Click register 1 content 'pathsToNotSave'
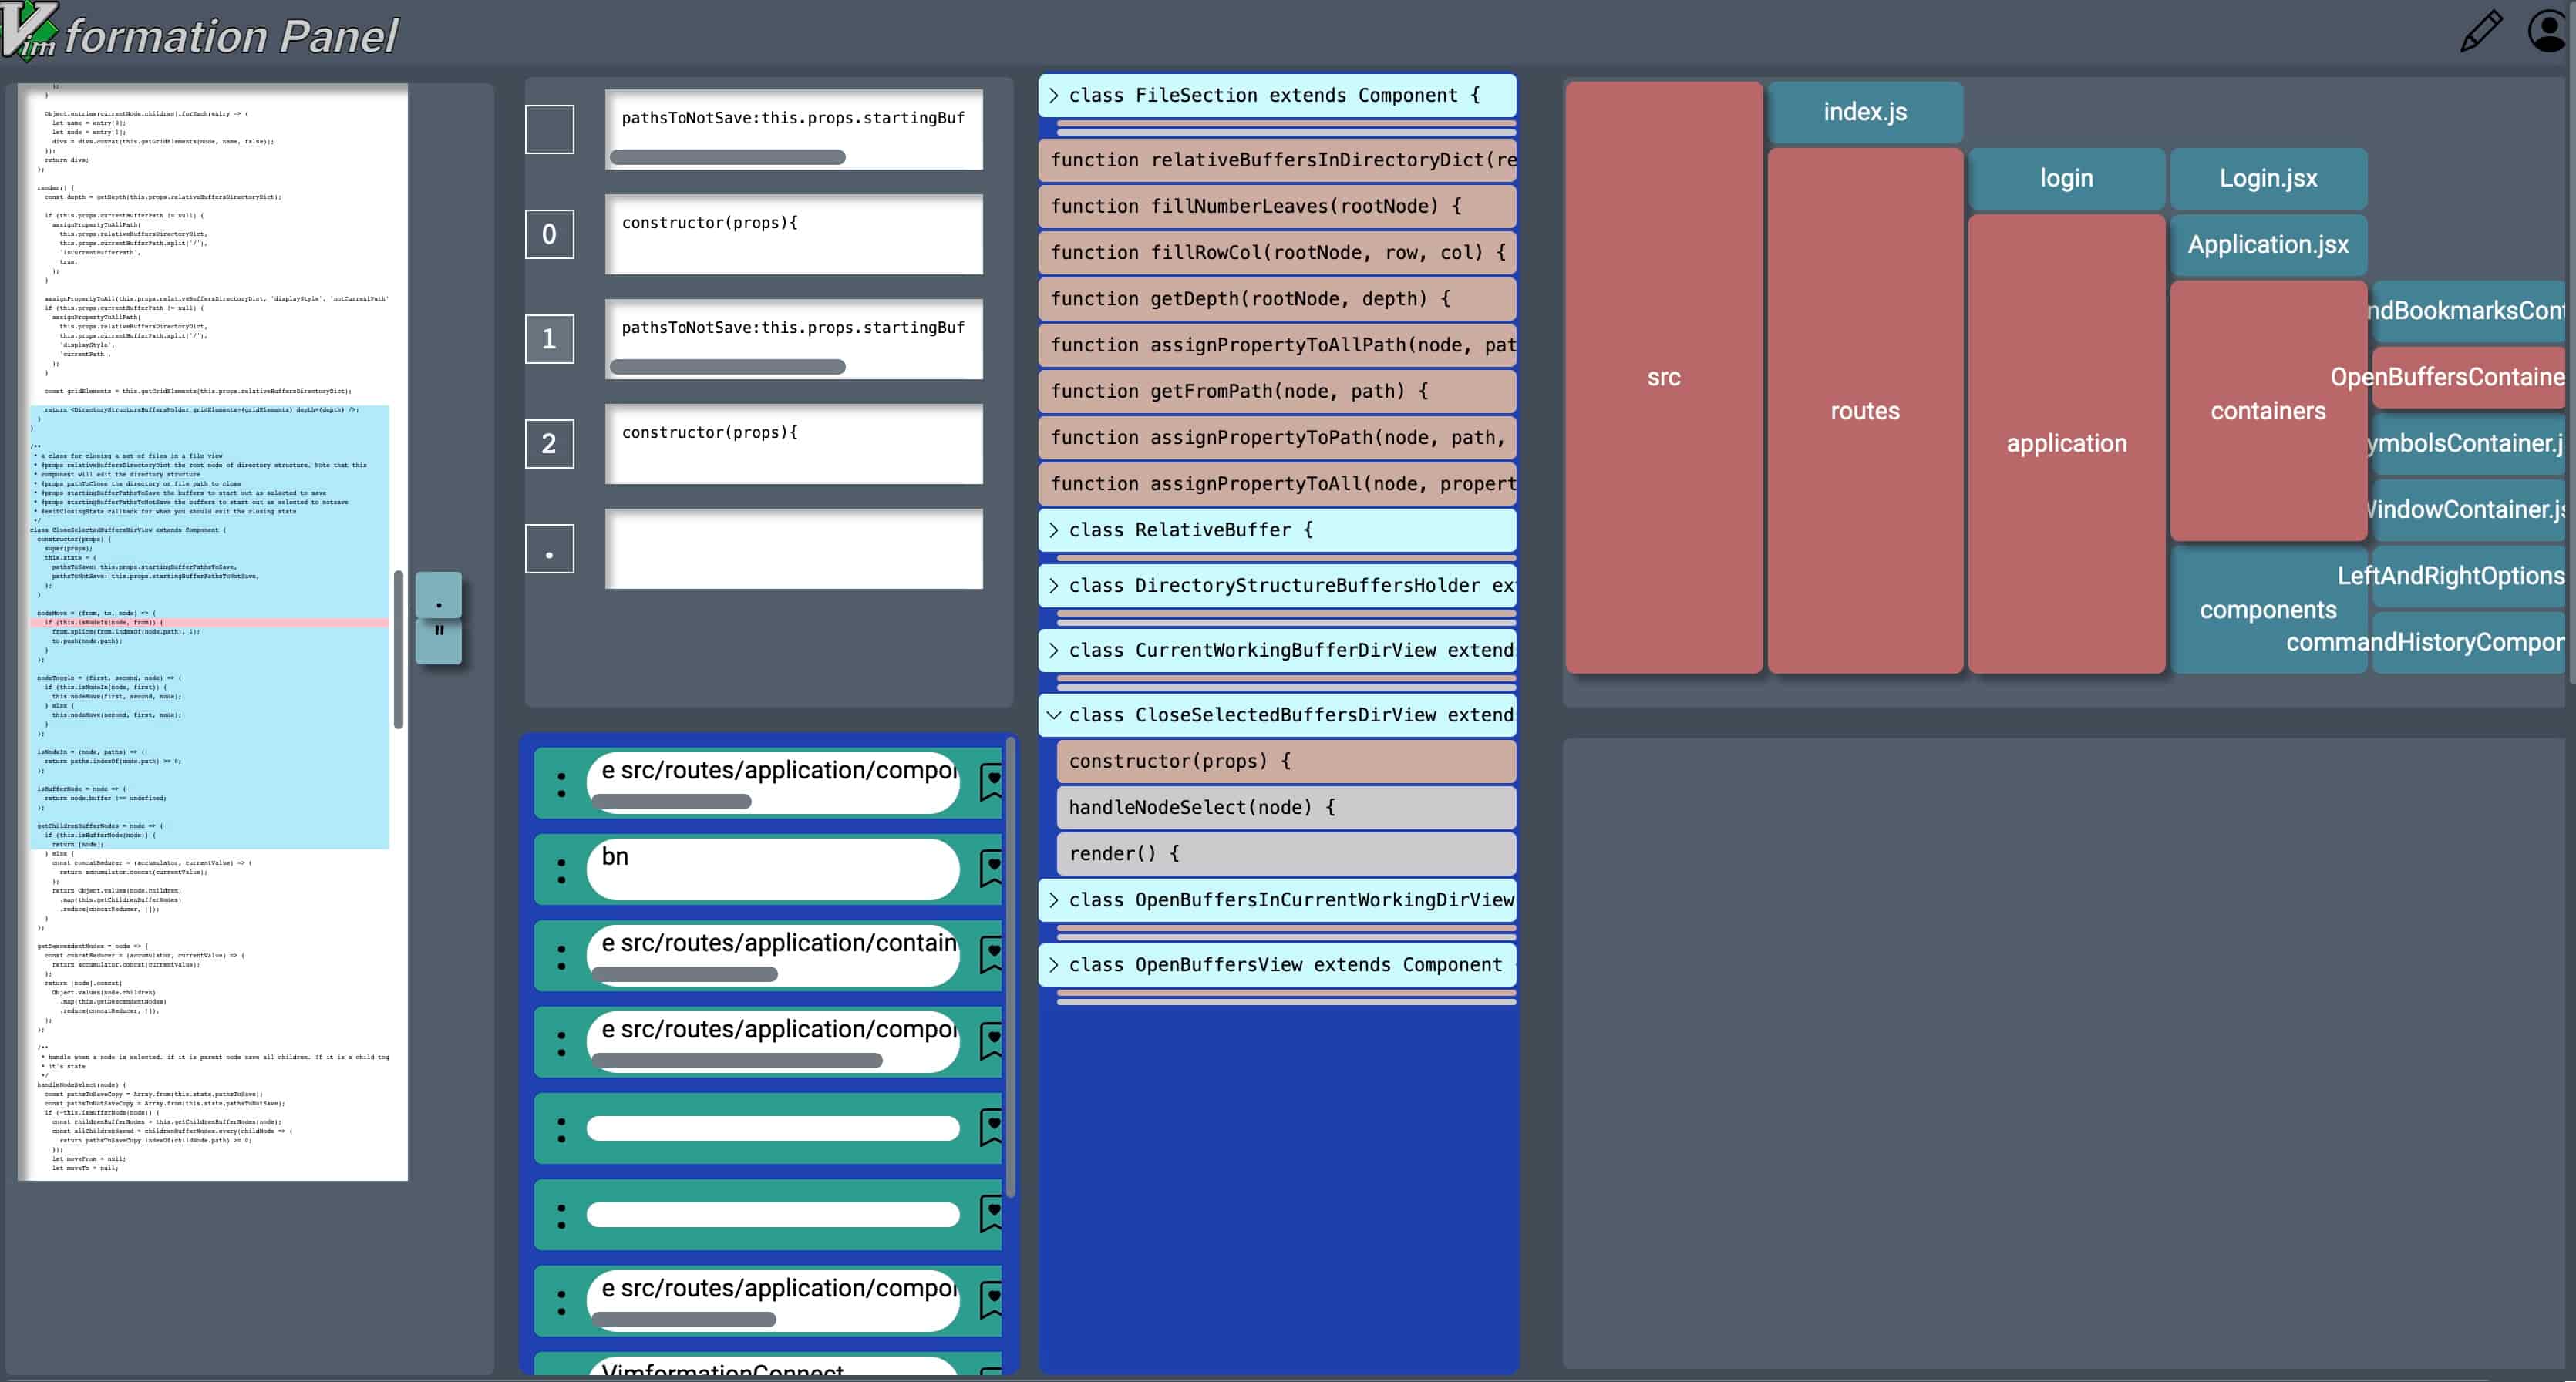Screen dimensions: 2576x1382 [793, 339]
